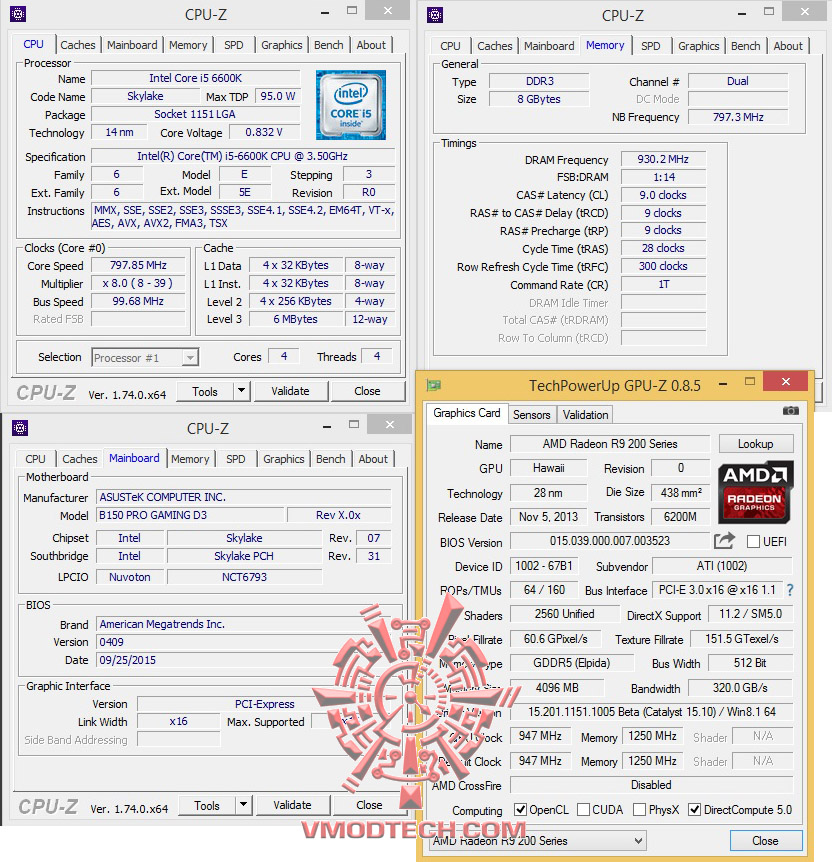Open the About tab in Memory window
Screen dimensions: 832x862
click(788, 46)
